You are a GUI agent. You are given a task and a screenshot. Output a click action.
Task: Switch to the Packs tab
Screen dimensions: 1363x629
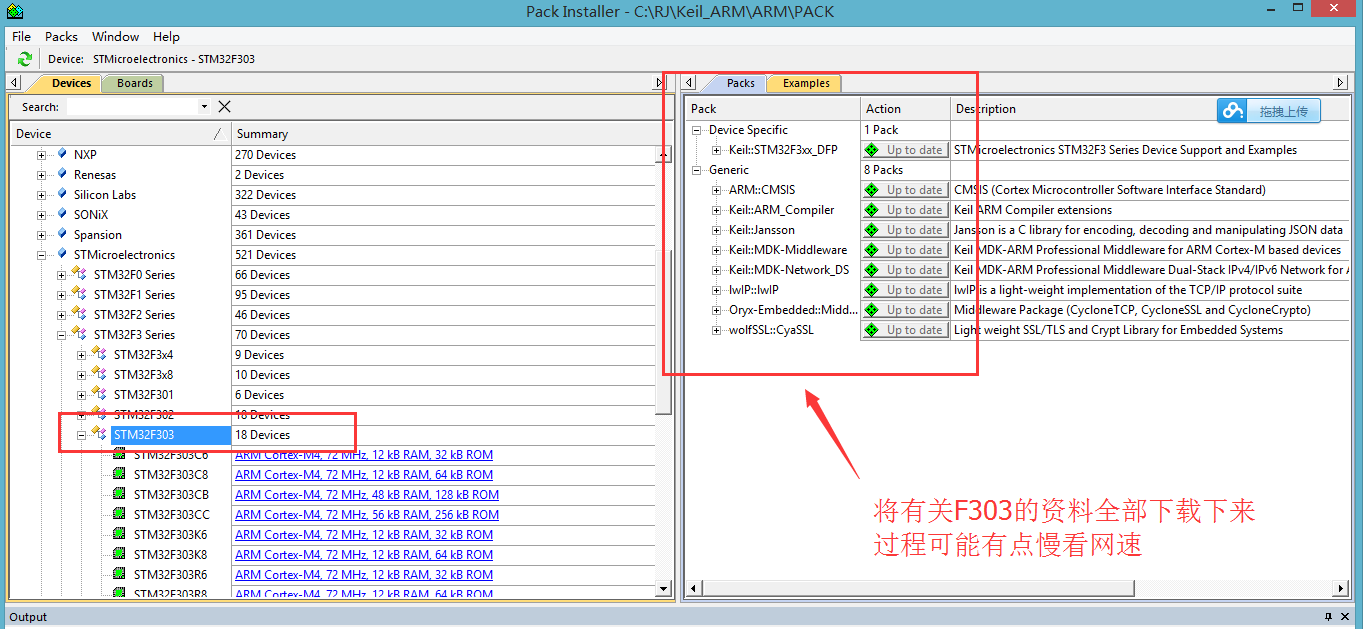(740, 83)
